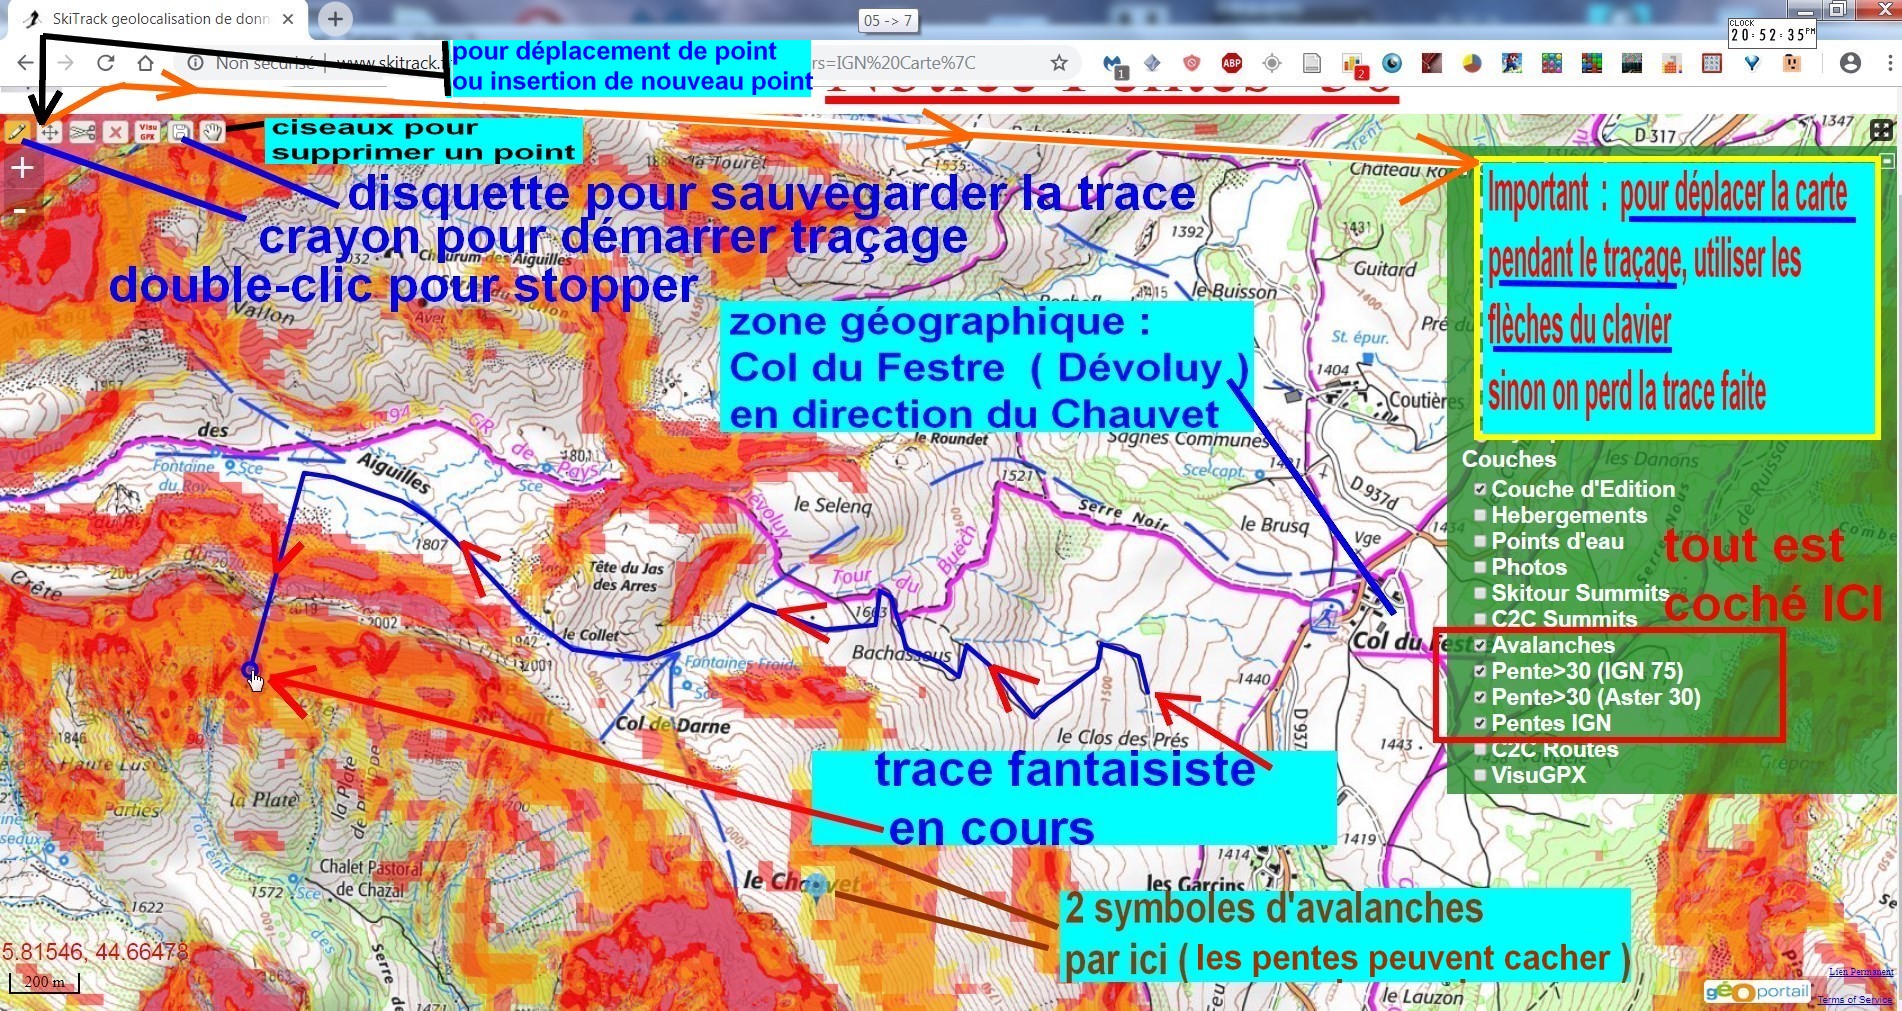This screenshot has height=1011, width=1902.
Task: Enable the Skitour Summits layer
Action: [x=1480, y=593]
